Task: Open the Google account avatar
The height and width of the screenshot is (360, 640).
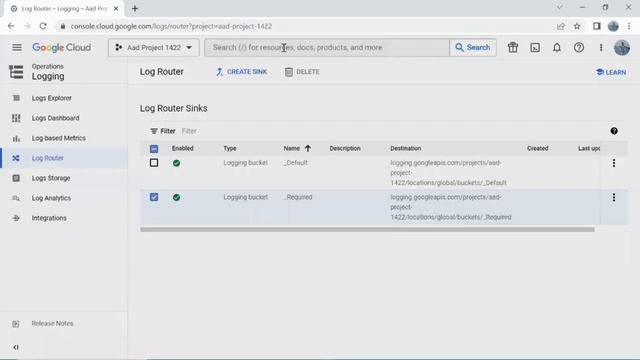Action: (x=622, y=47)
